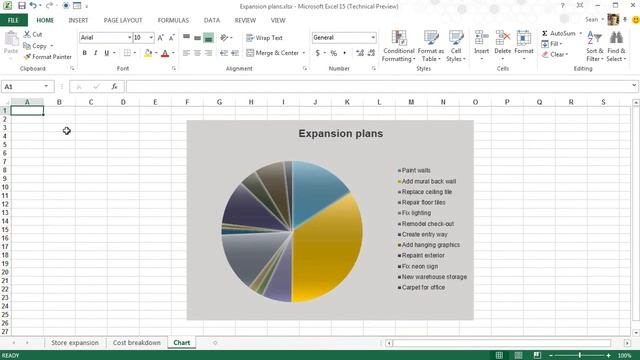
Task: Decrease decimal places
Action: 371,53
